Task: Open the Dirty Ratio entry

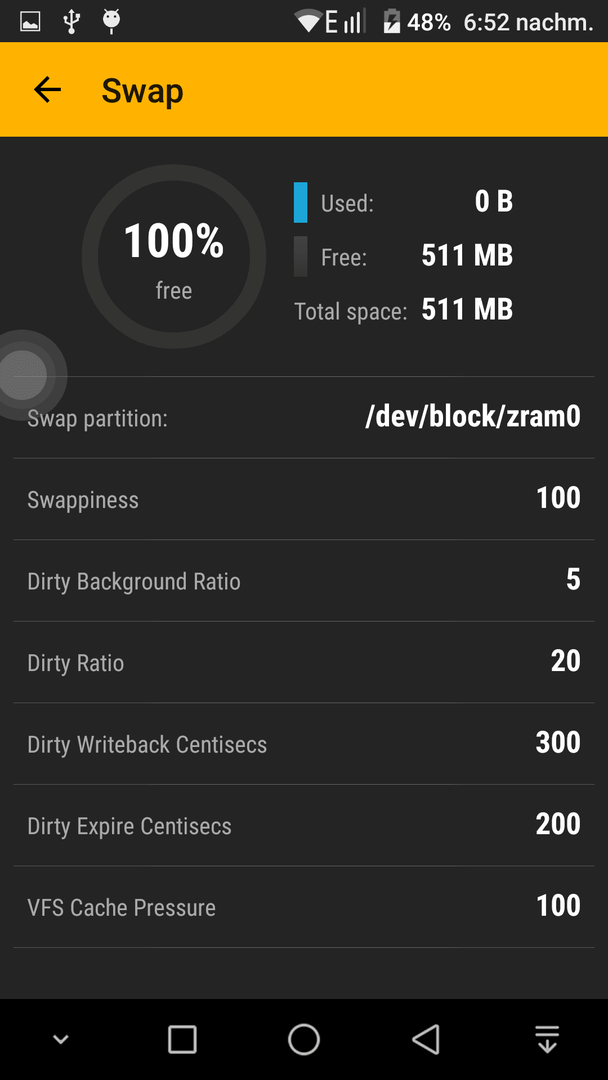Action: pos(304,663)
